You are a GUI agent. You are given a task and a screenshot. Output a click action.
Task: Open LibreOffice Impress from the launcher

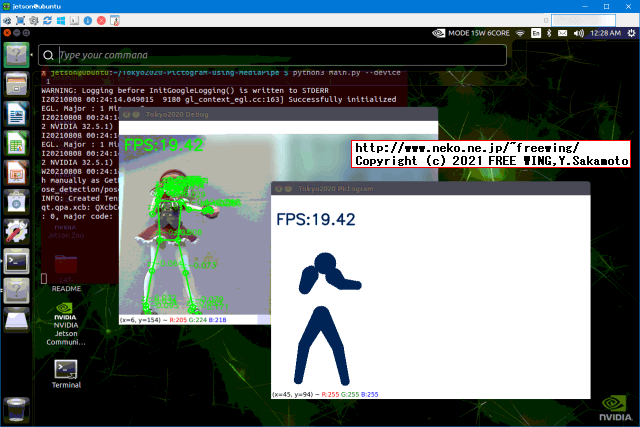[x=17, y=174]
